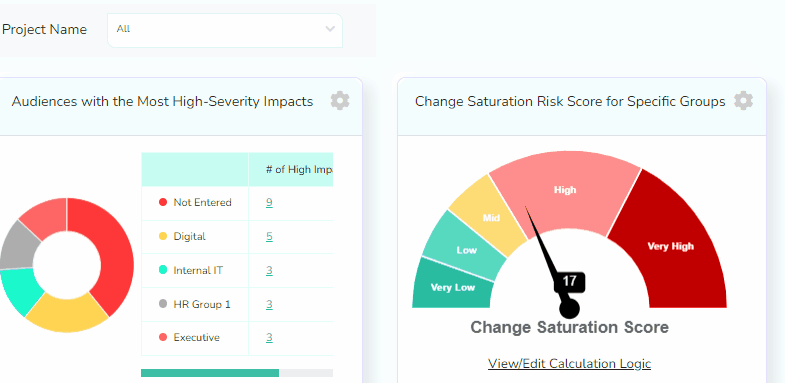Open settings gear for Change Saturation Risk Score

click(x=743, y=101)
